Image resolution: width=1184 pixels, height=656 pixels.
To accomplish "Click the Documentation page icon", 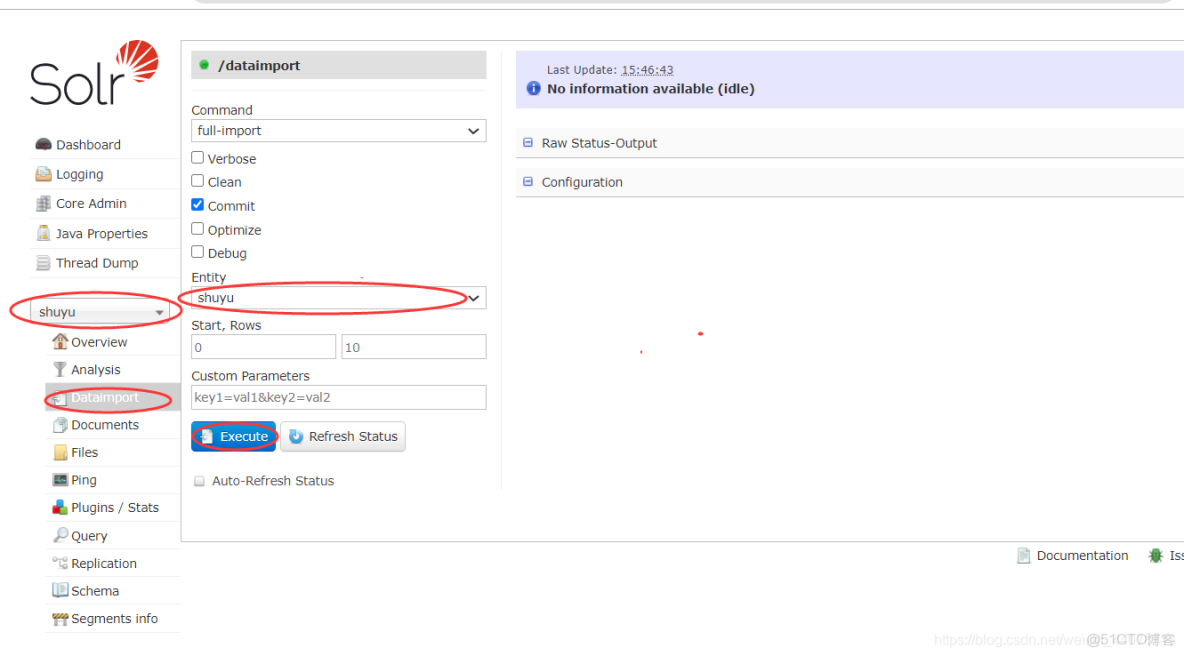I will [1023, 556].
